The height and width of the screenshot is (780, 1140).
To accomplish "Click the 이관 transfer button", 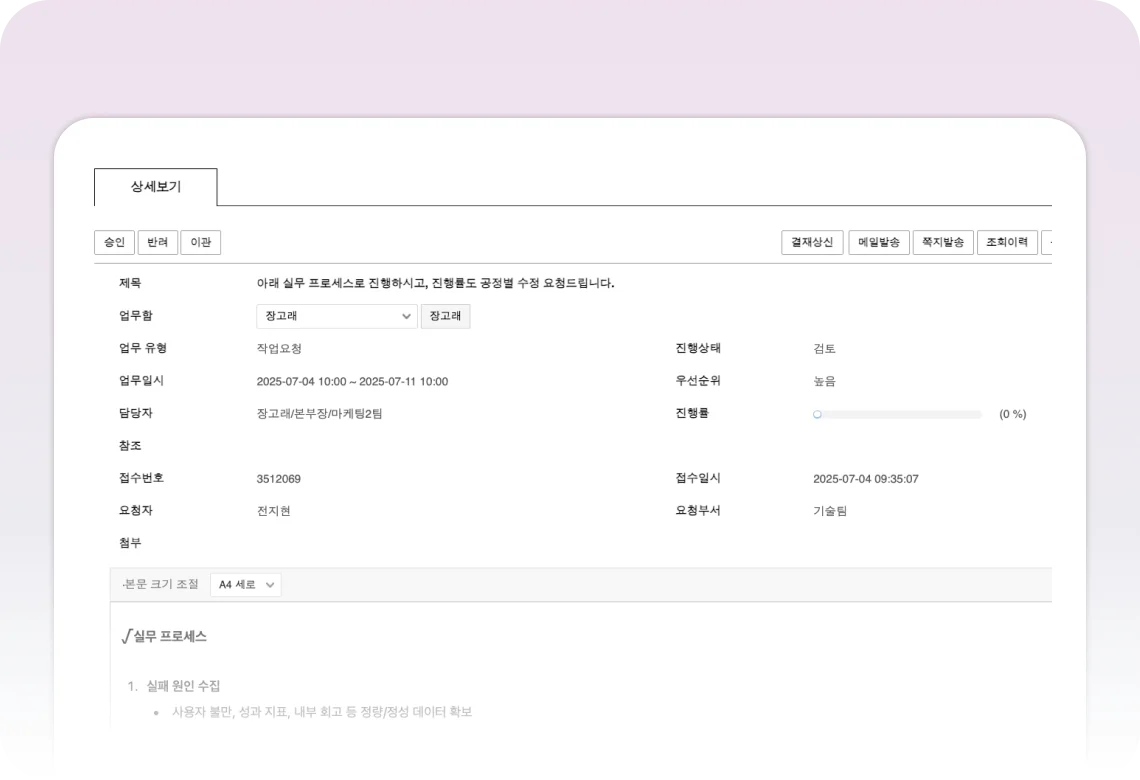I will coord(201,243).
